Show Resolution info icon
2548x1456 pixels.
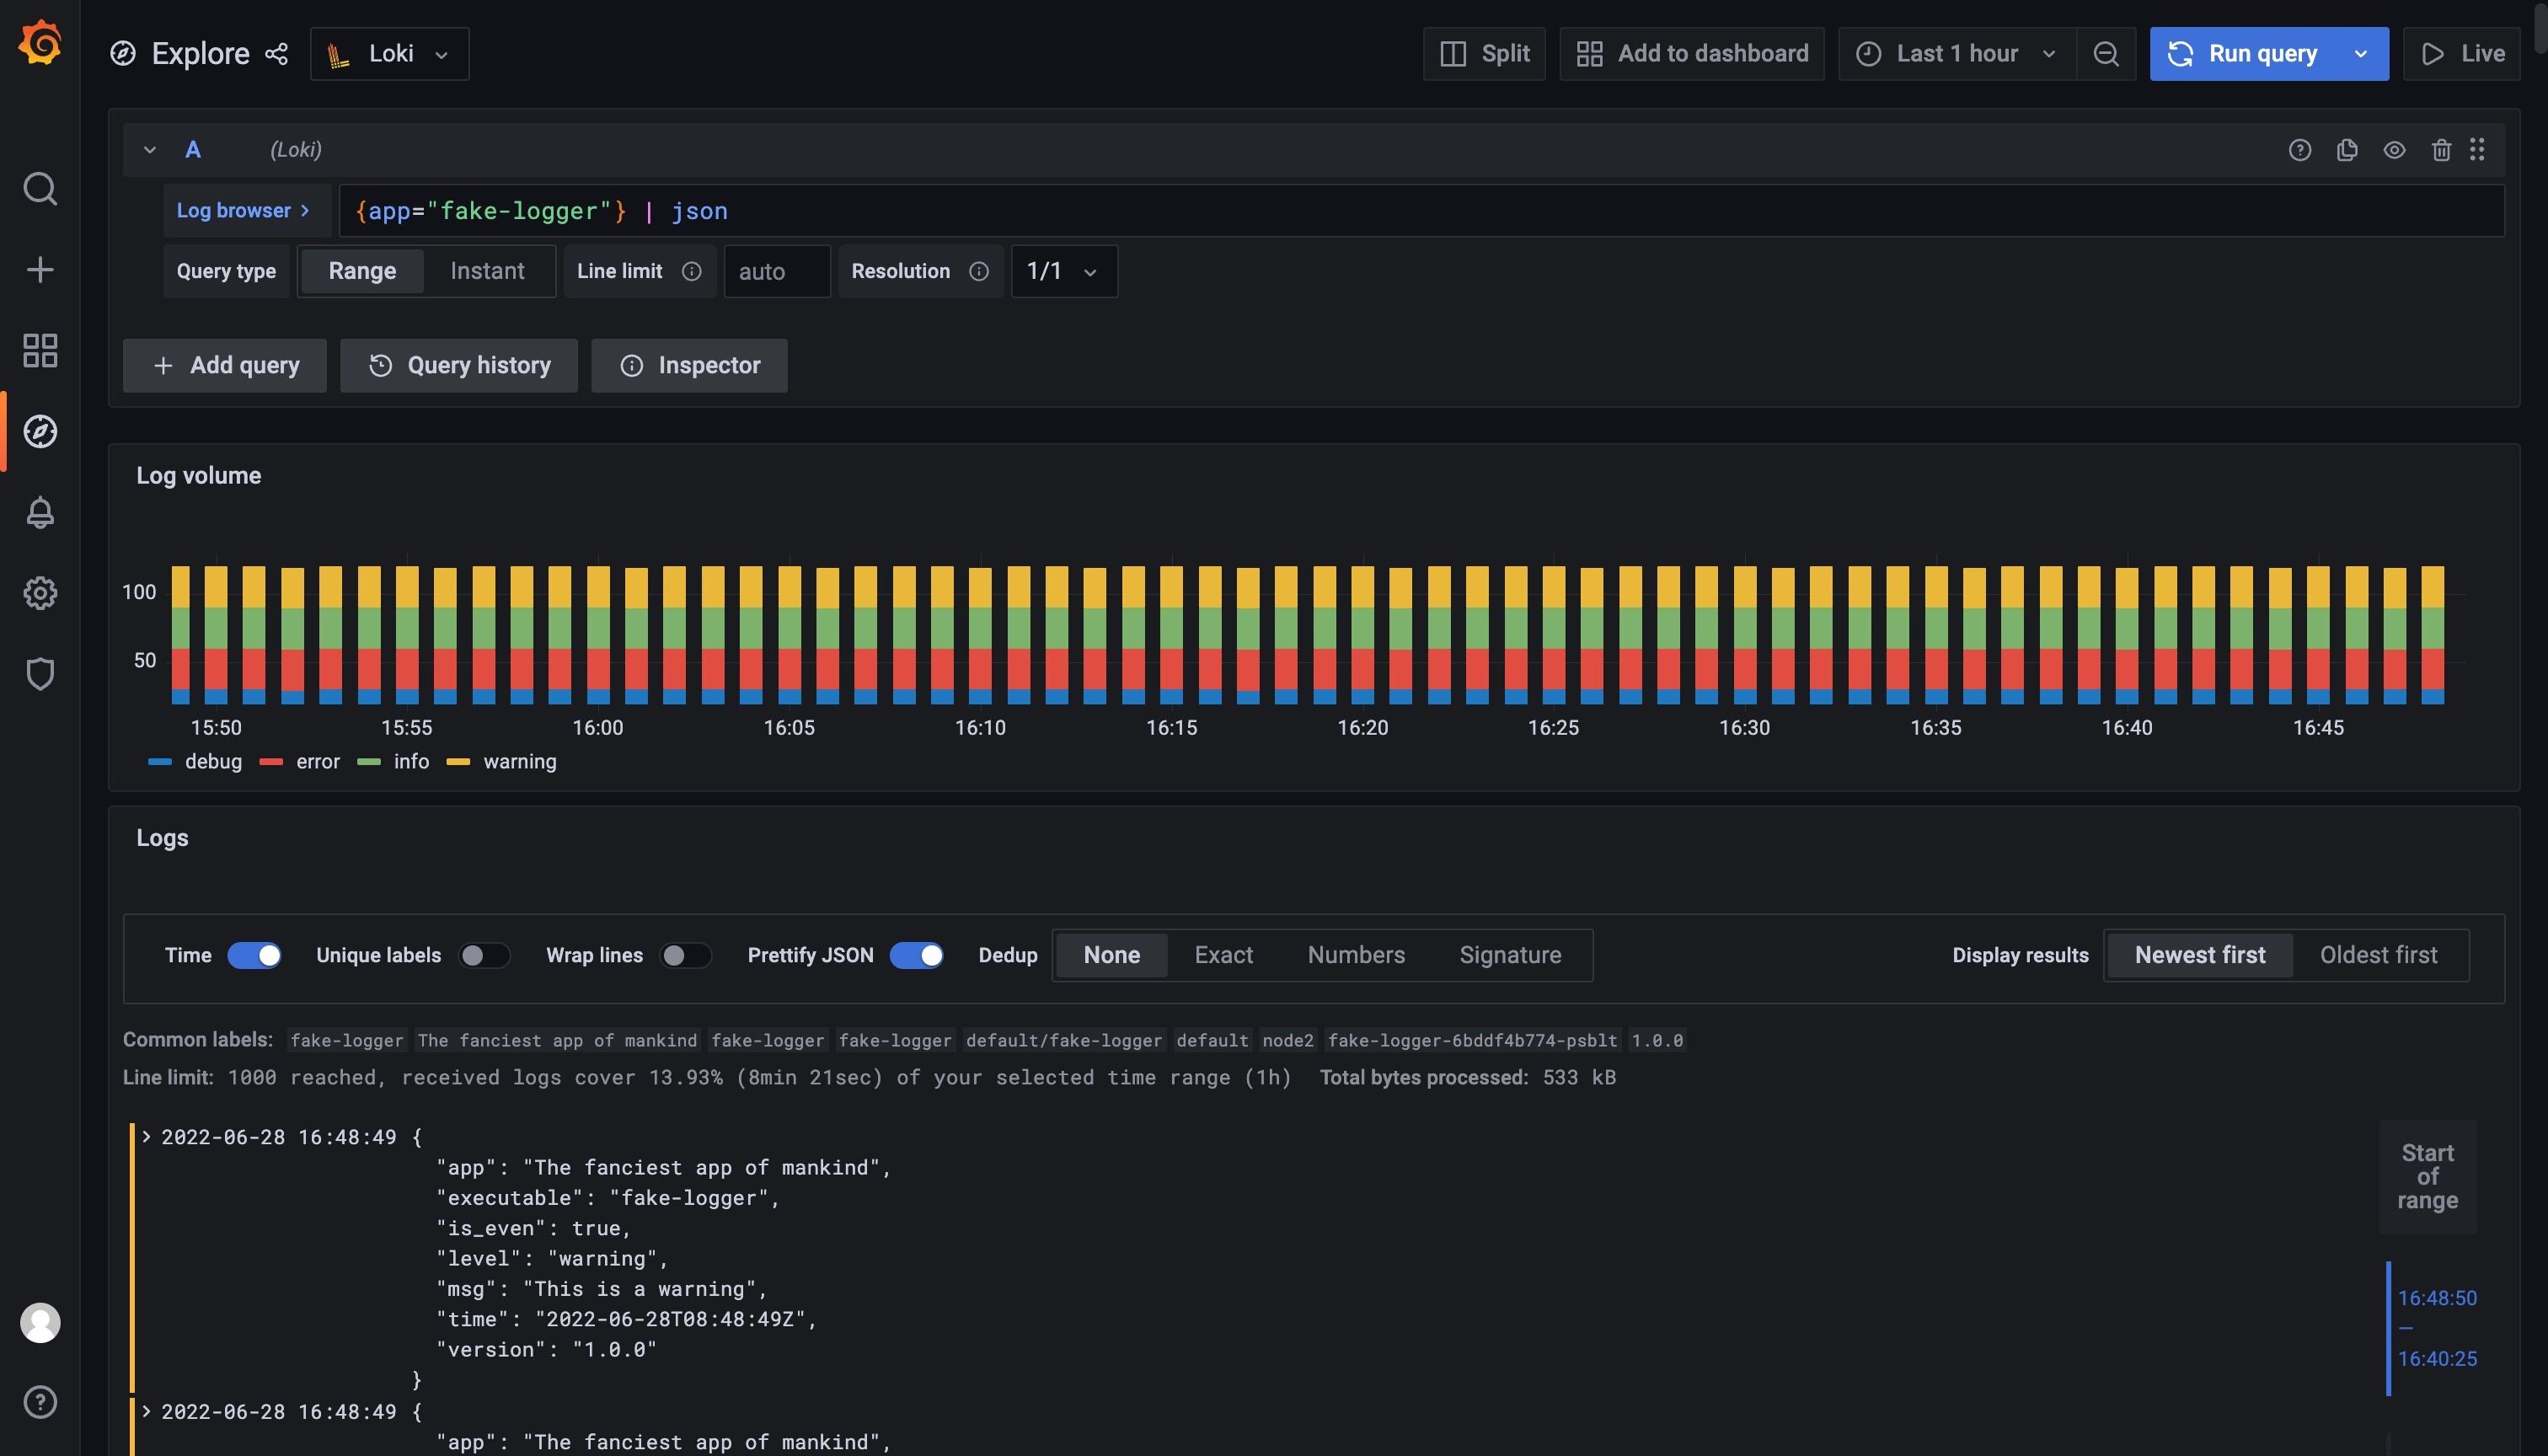(979, 271)
